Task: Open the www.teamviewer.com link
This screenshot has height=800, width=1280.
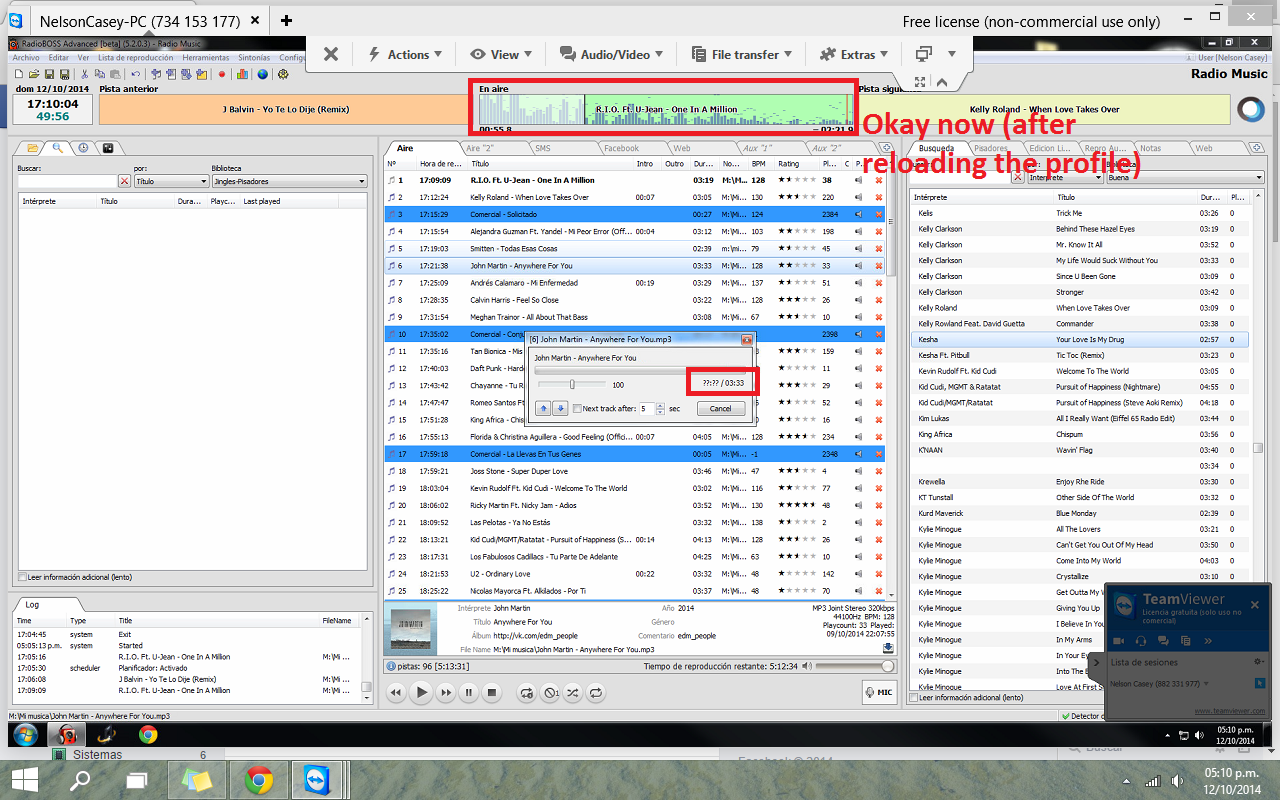Action: pyautogui.click(x=1231, y=710)
